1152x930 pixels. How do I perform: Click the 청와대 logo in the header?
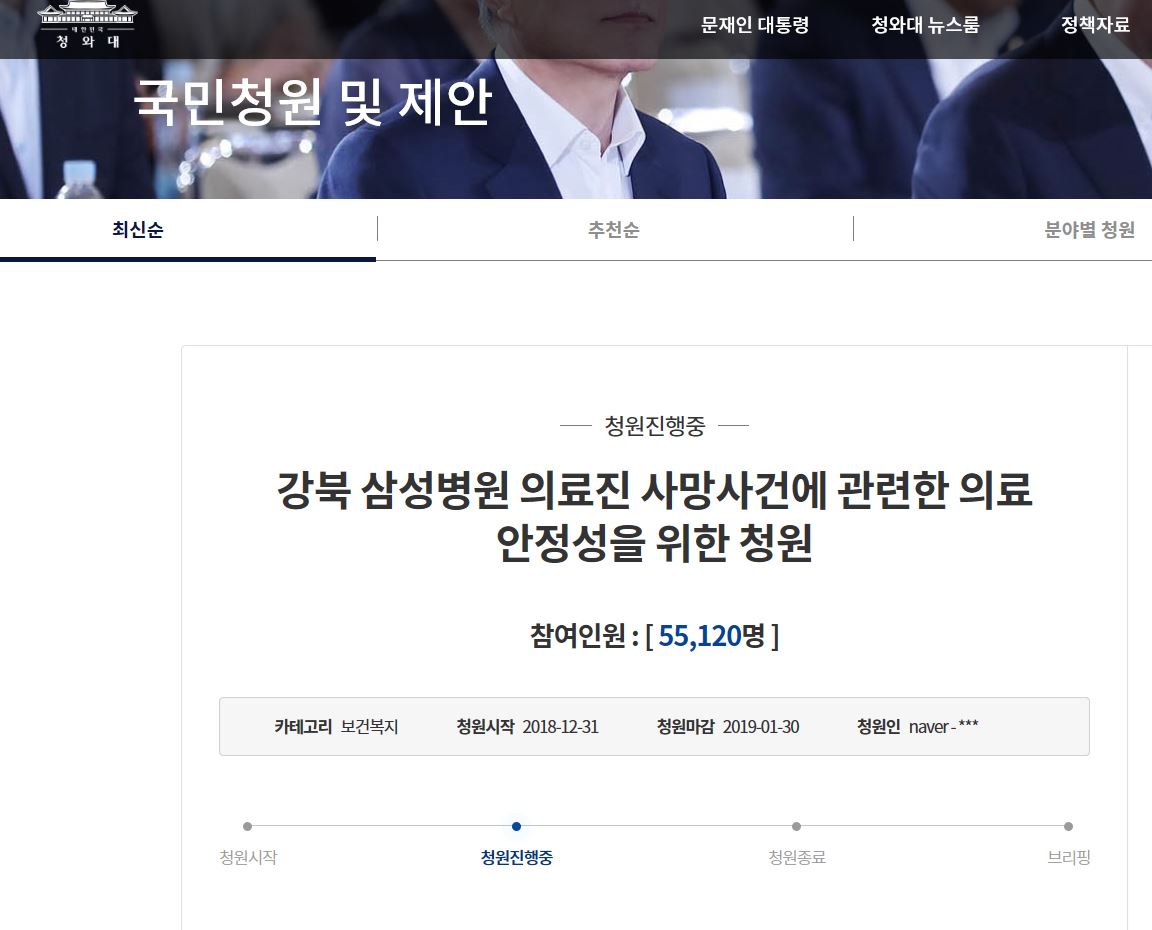86,26
